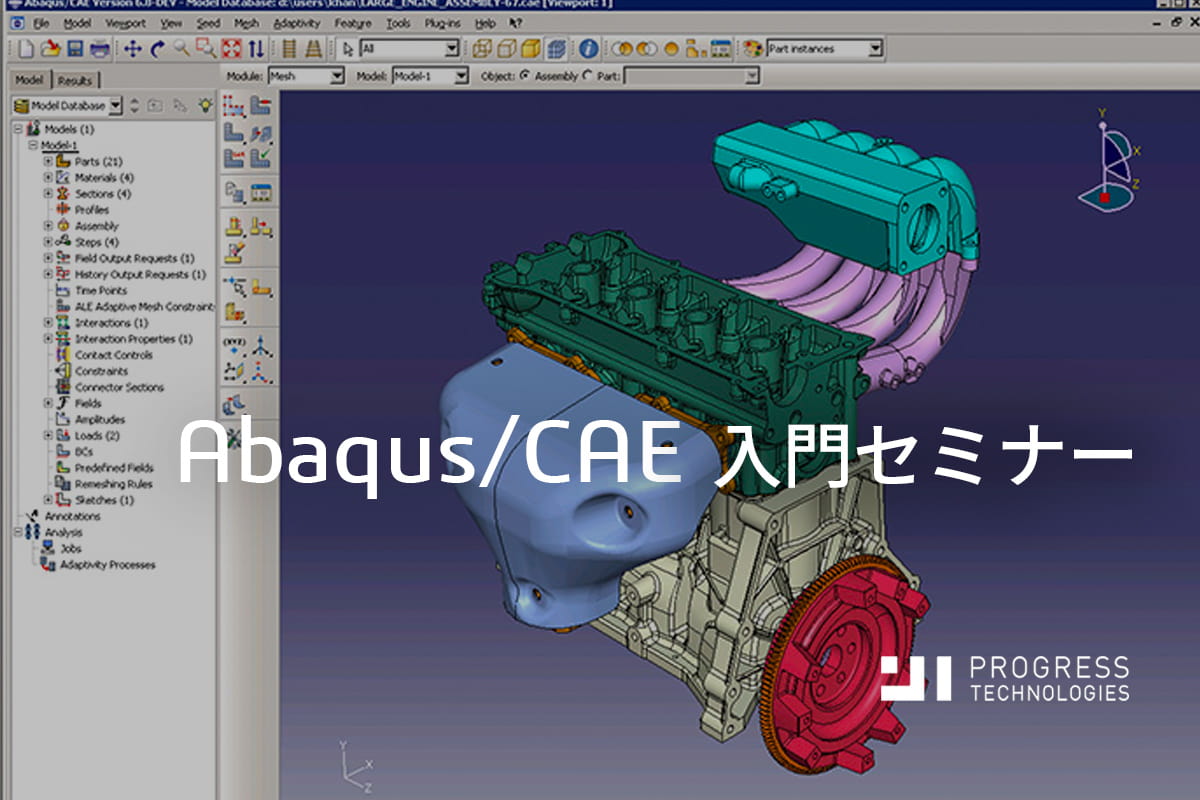Click the Mesh Part Instance tool
The image size is (1200, 800).
(234, 132)
